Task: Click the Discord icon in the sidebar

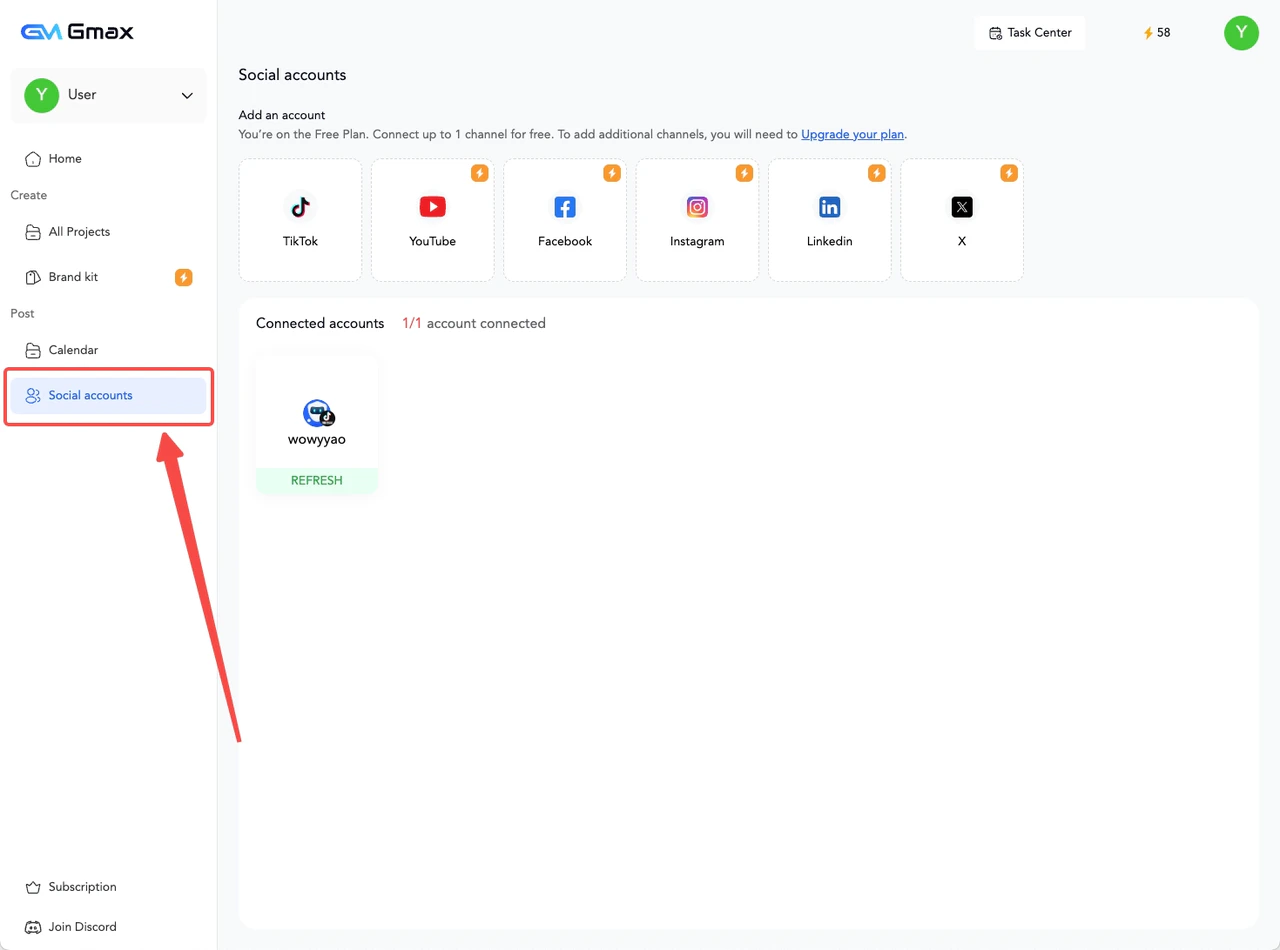Action: [33, 927]
